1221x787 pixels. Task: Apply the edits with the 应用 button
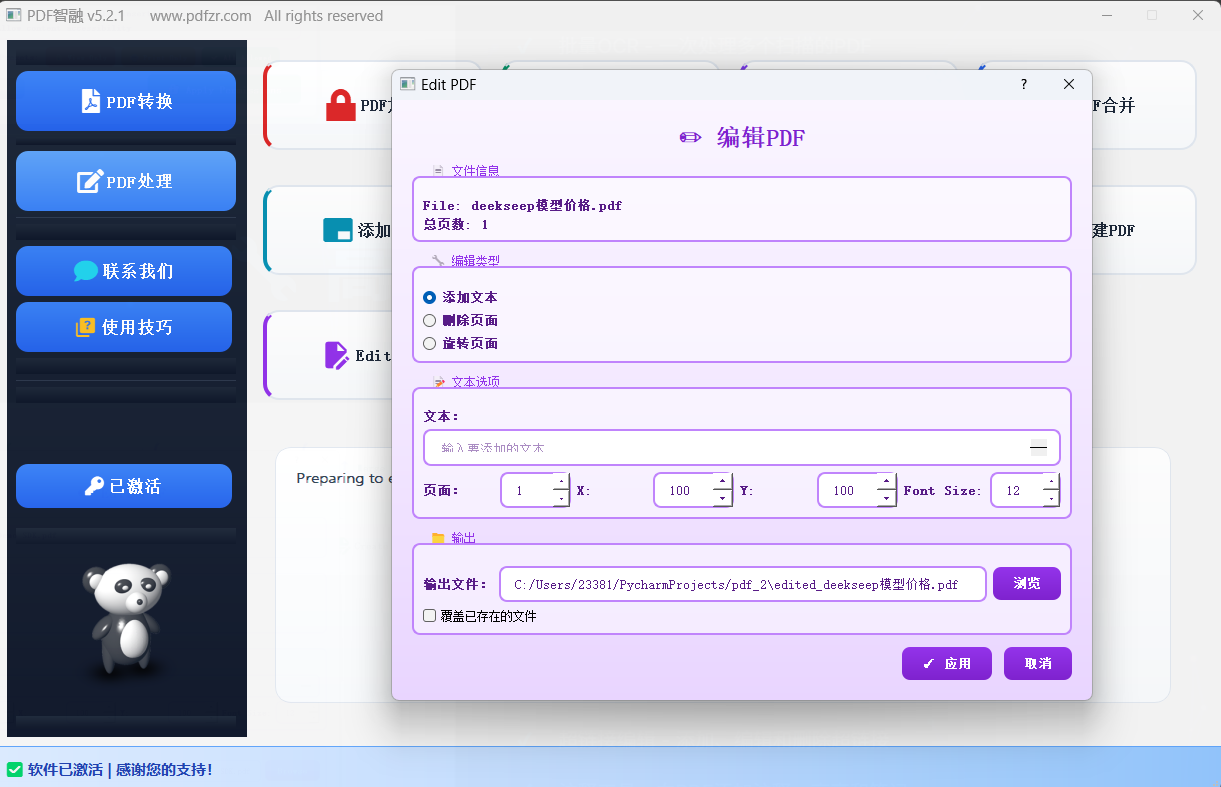[x=946, y=663]
